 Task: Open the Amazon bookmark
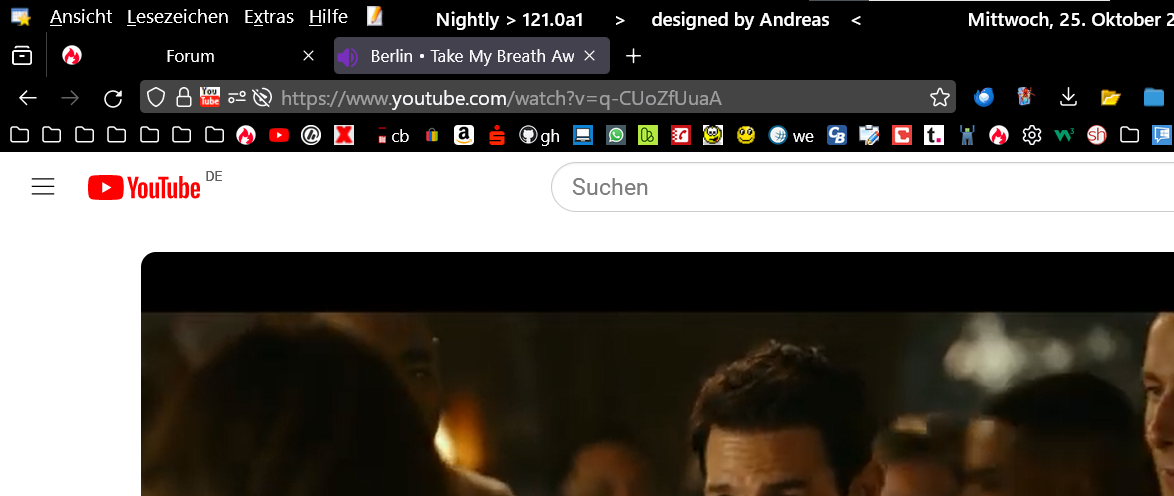click(x=463, y=135)
